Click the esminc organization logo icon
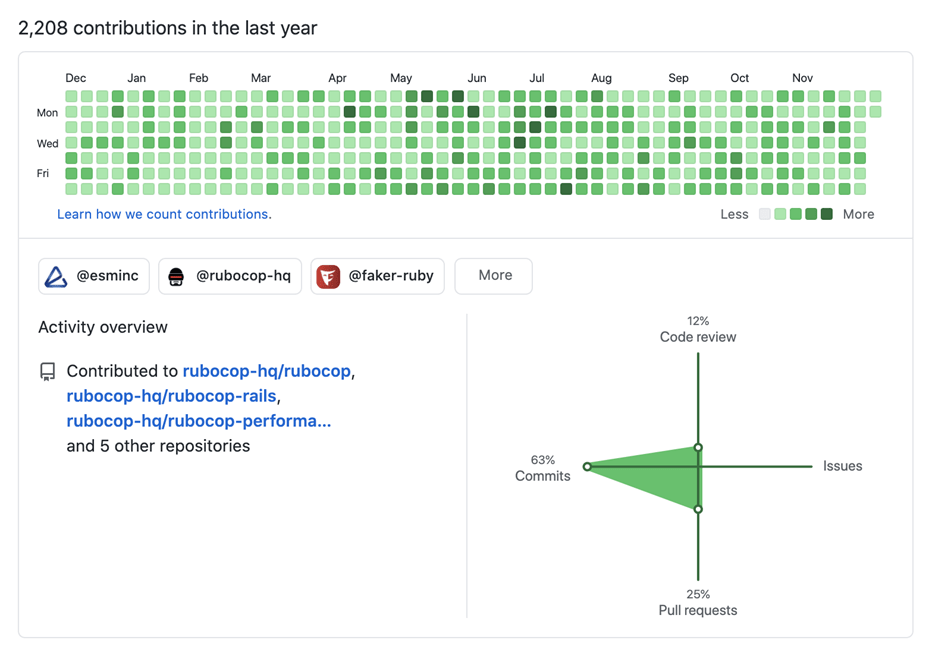 [56, 276]
